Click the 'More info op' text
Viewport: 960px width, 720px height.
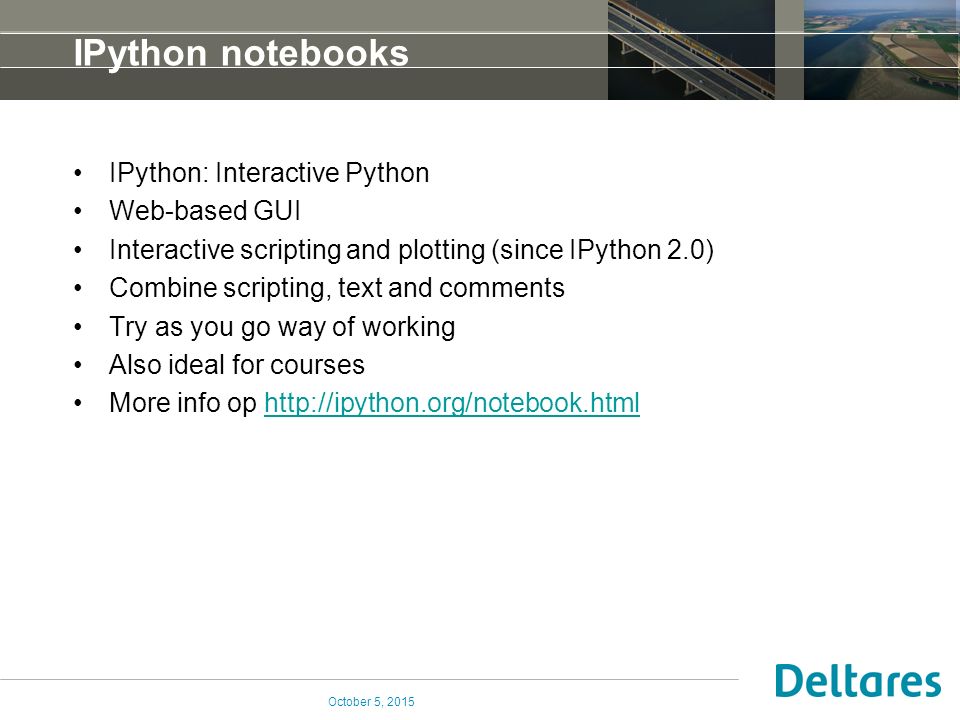[x=183, y=403]
